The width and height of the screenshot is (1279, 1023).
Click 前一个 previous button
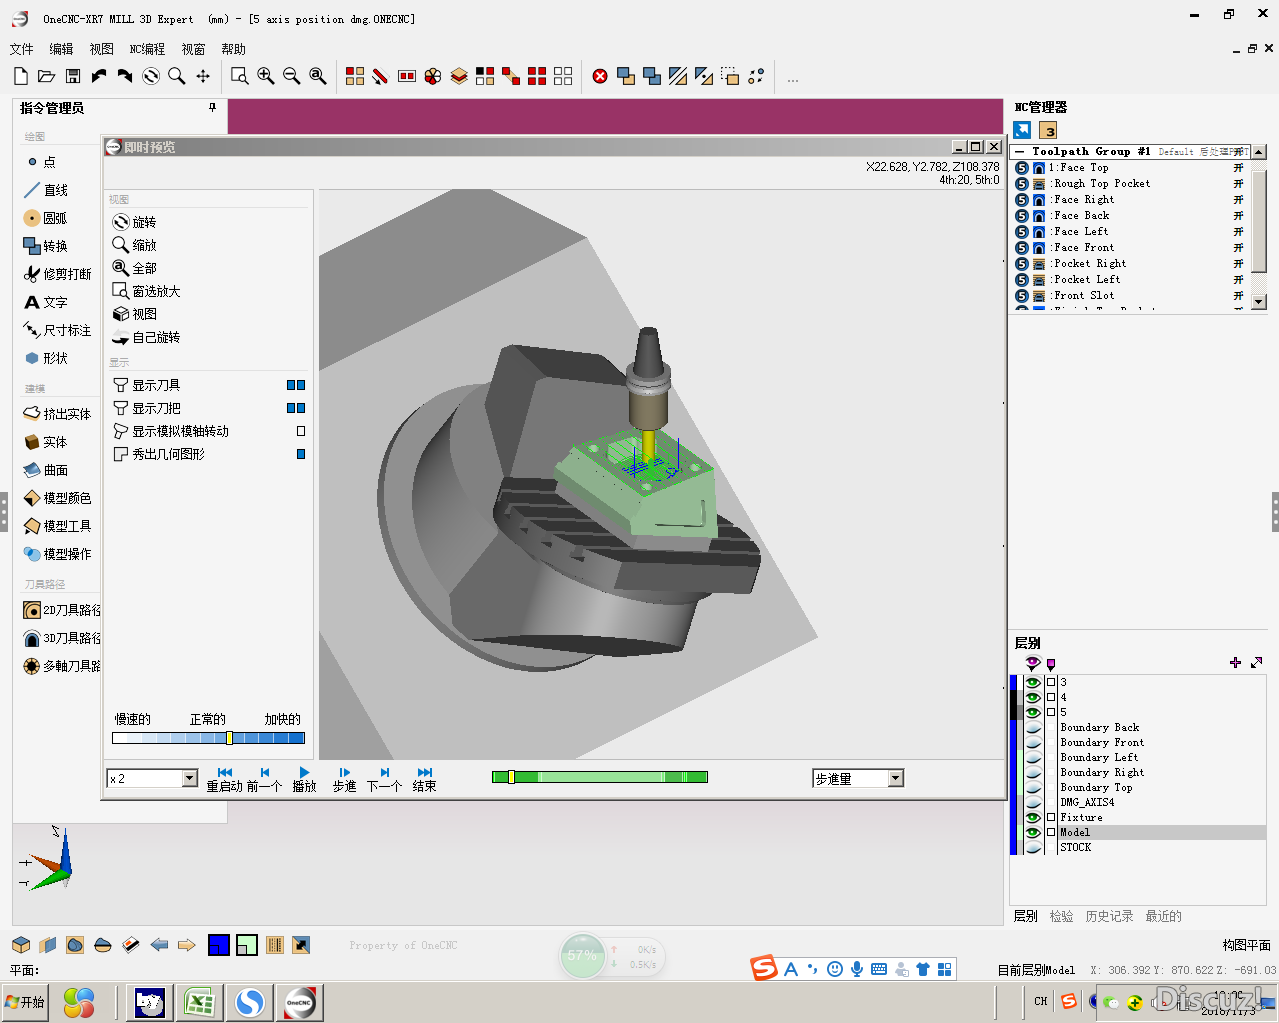point(264,779)
